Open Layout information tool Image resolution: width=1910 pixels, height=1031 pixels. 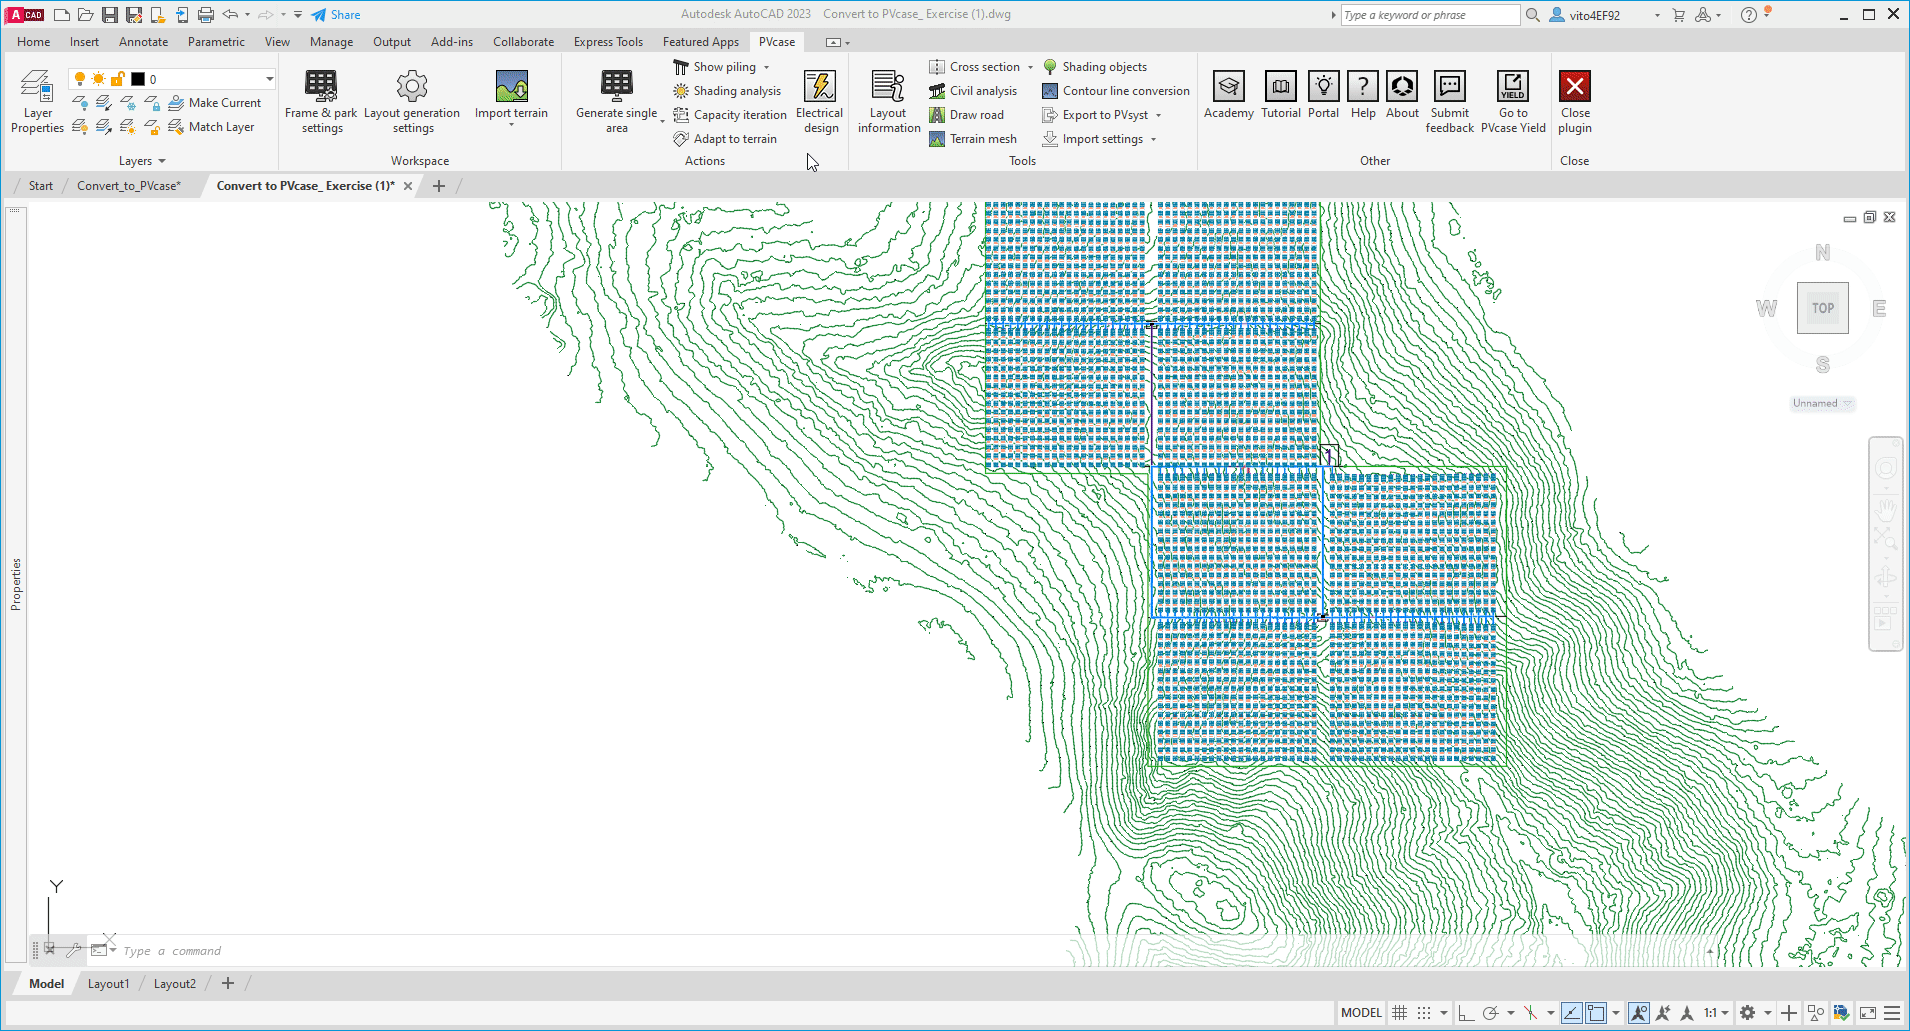pos(889,101)
